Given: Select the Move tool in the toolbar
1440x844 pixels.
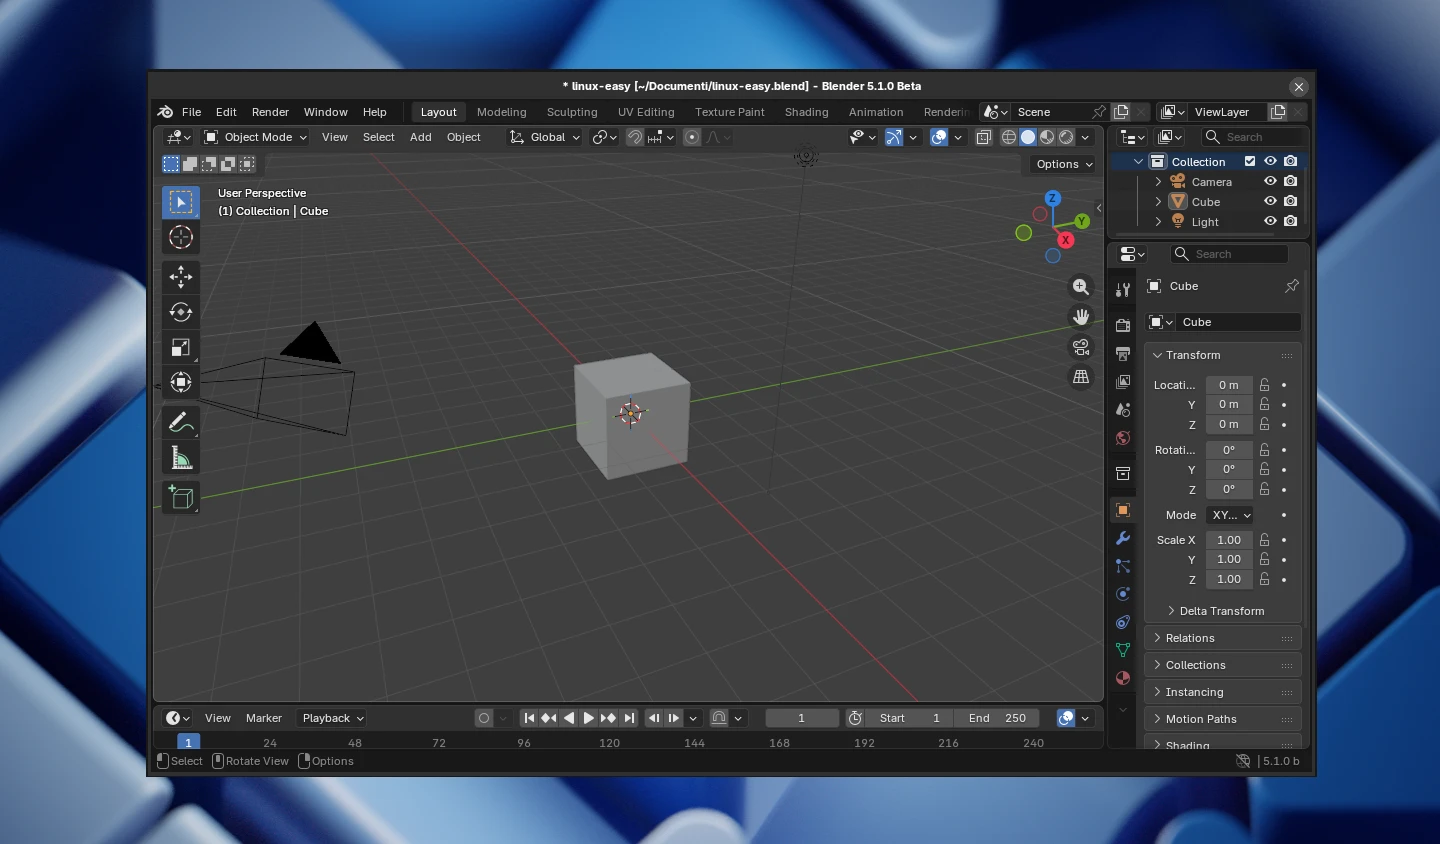Looking at the screenshot, I should point(181,277).
